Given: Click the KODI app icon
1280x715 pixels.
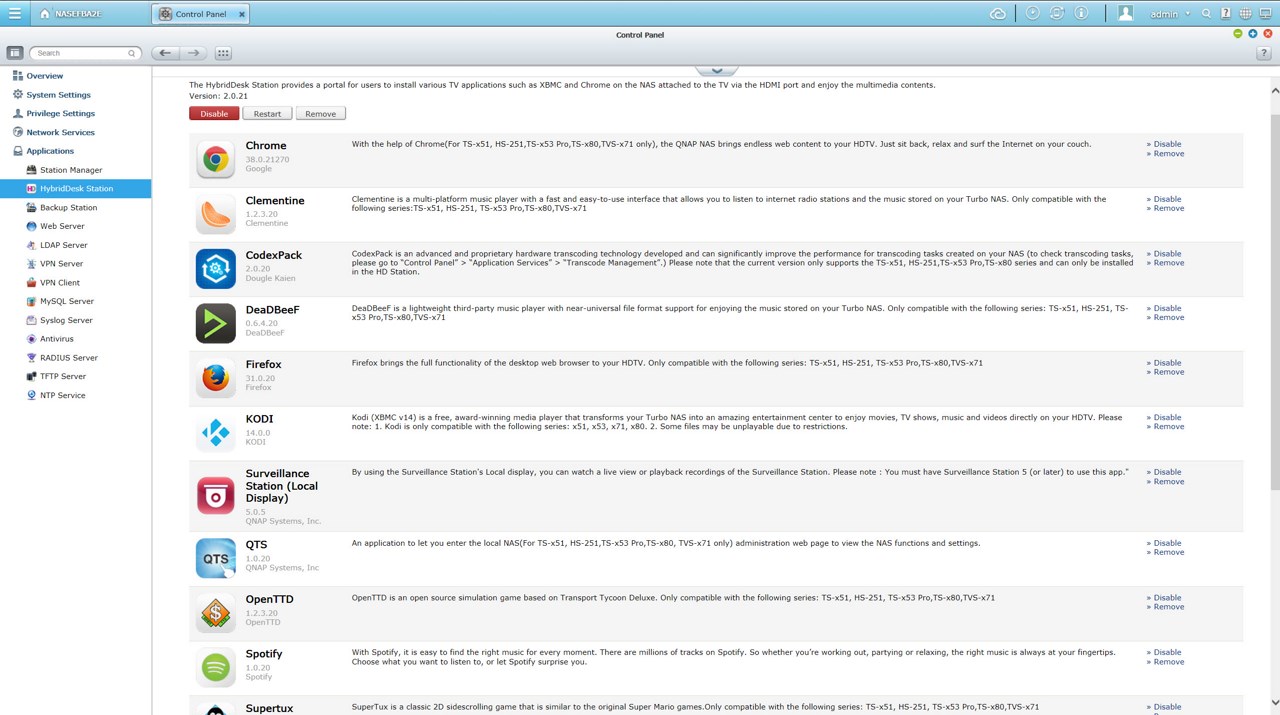Looking at the screenshot, I should point(215,433).
